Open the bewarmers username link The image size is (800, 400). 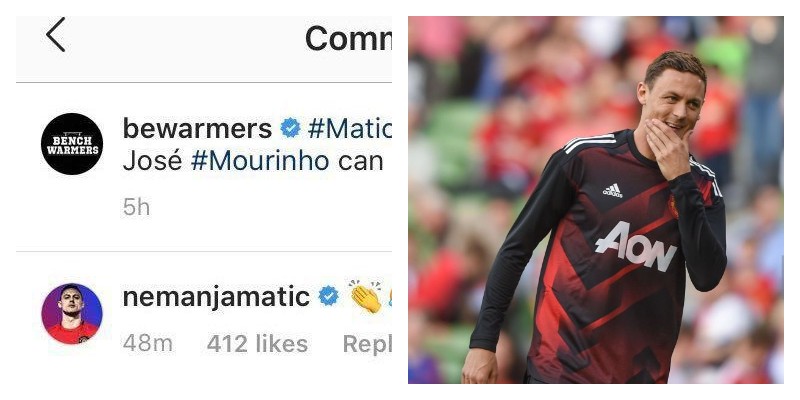[x=197, y=128]
